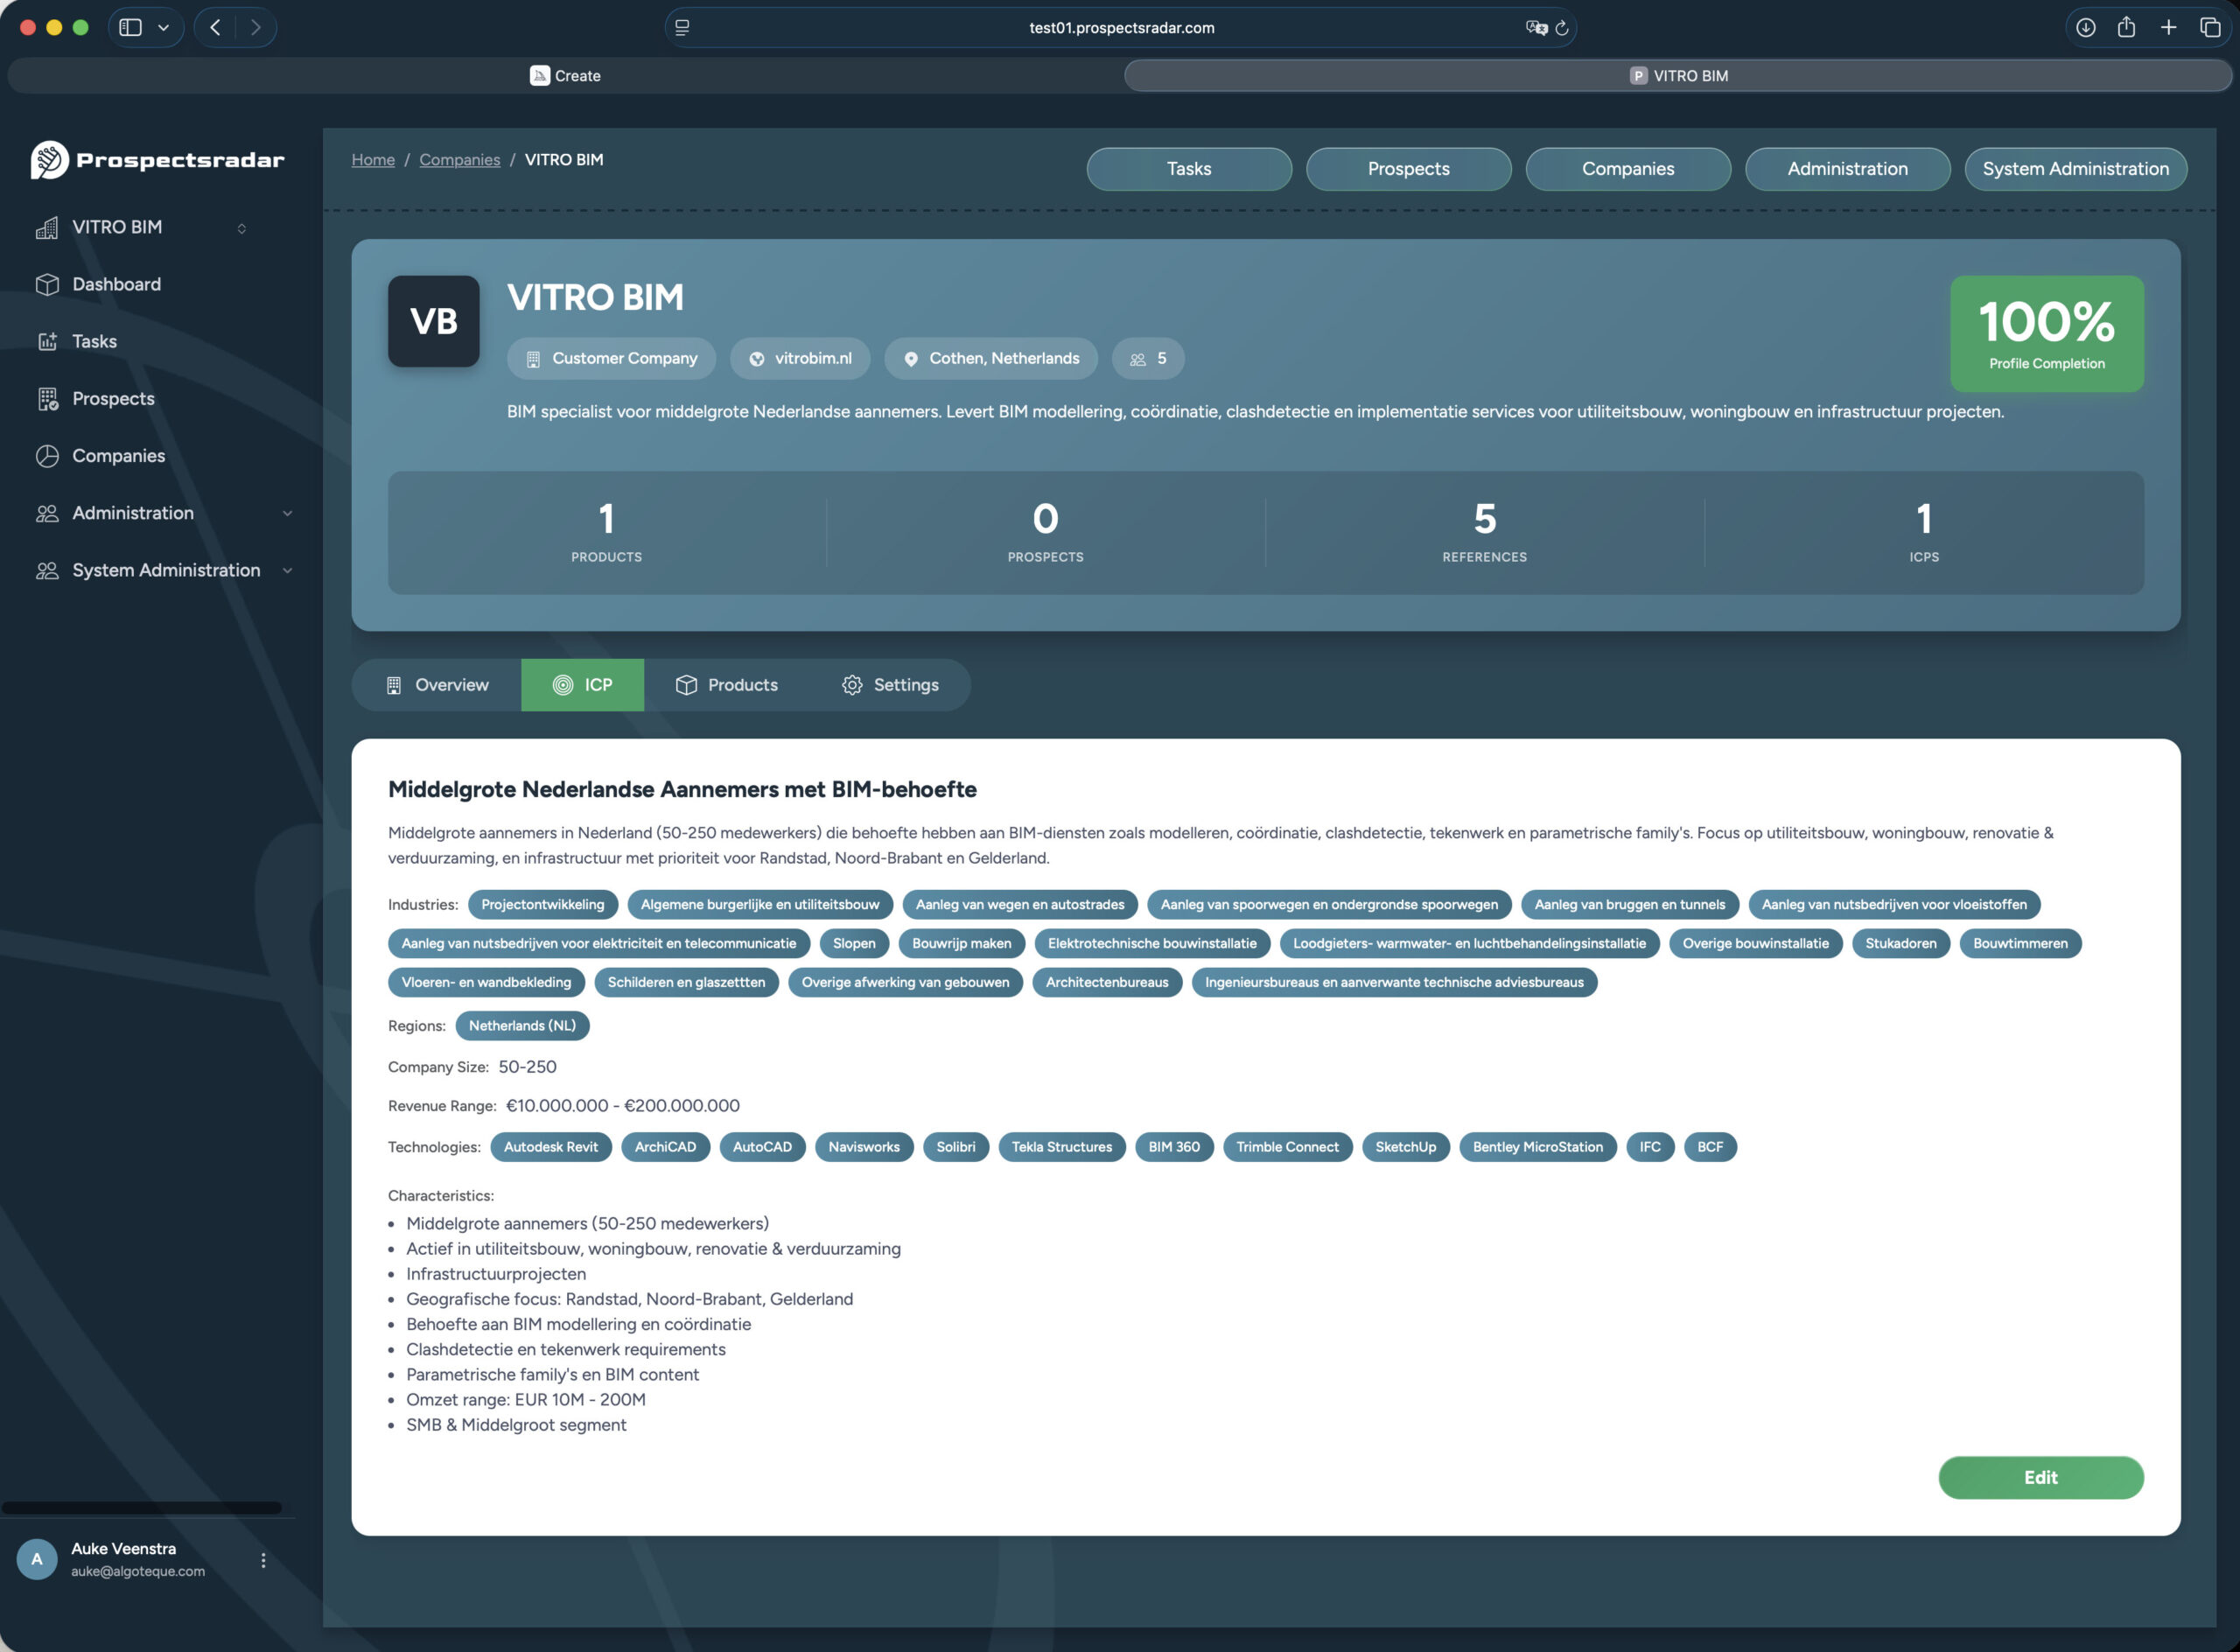
Task: Open the Companies breadcrumb link
Action: pos(459,159)
